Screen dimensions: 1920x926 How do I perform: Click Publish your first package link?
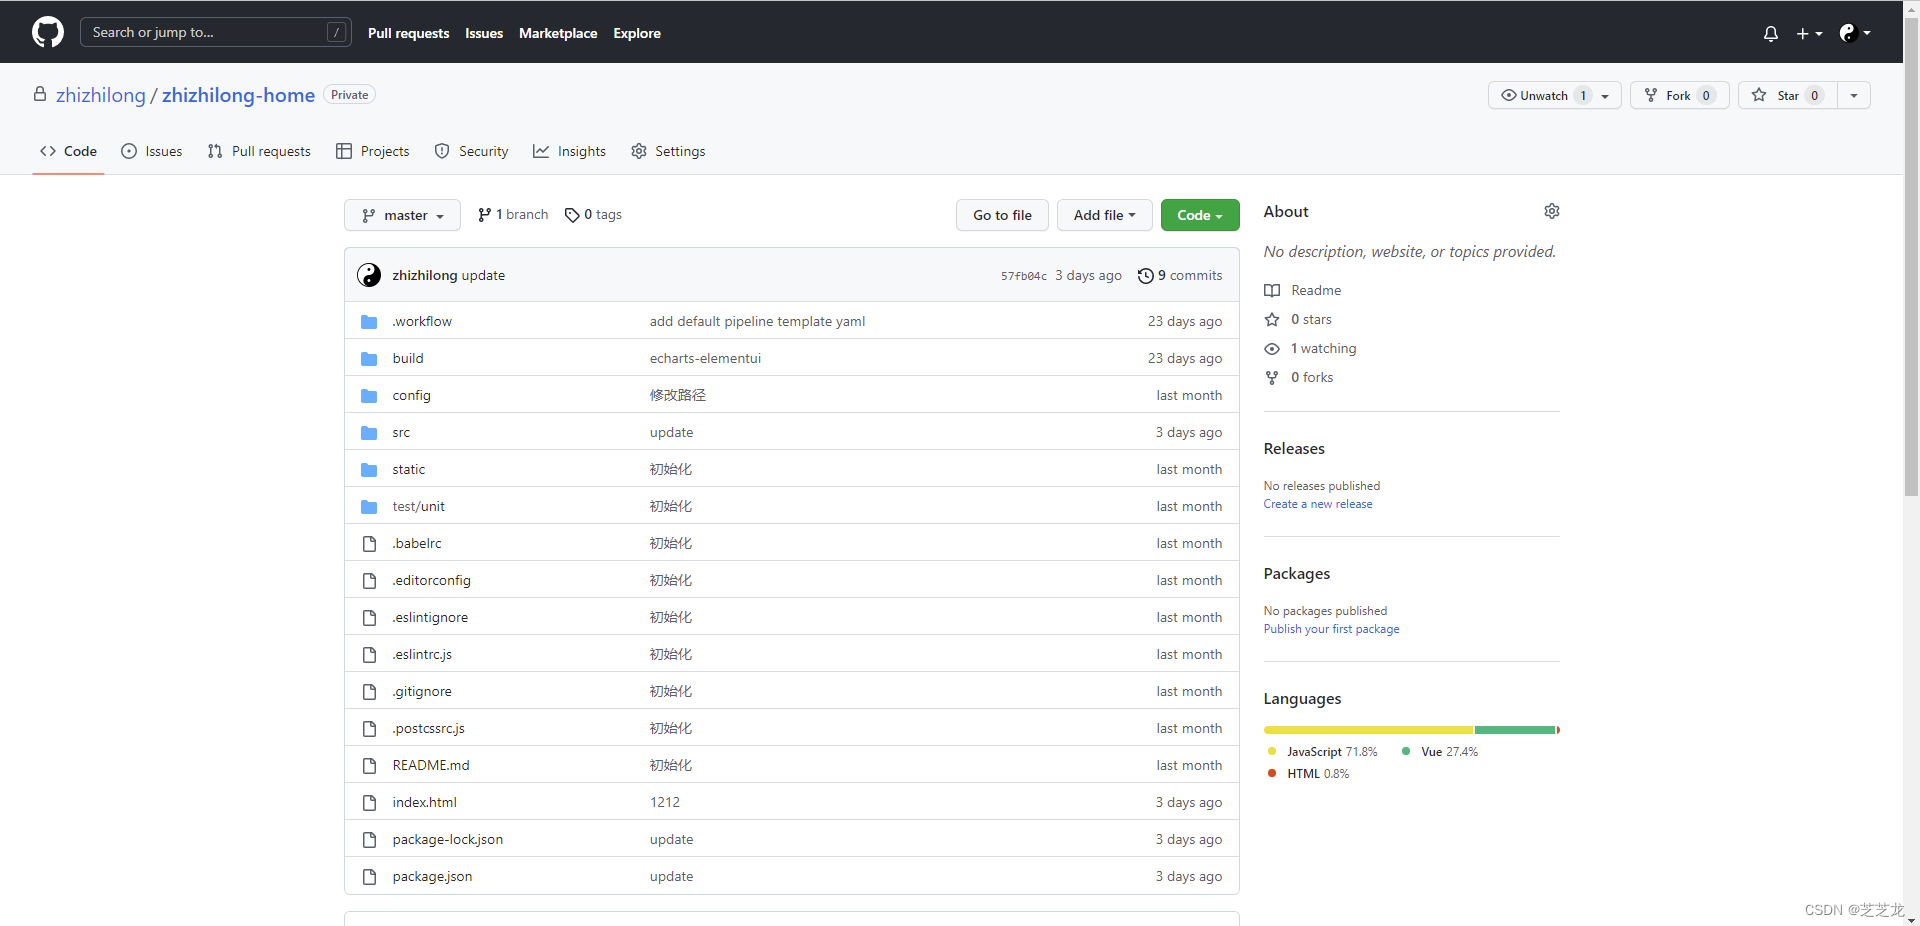coord(1331,629)
